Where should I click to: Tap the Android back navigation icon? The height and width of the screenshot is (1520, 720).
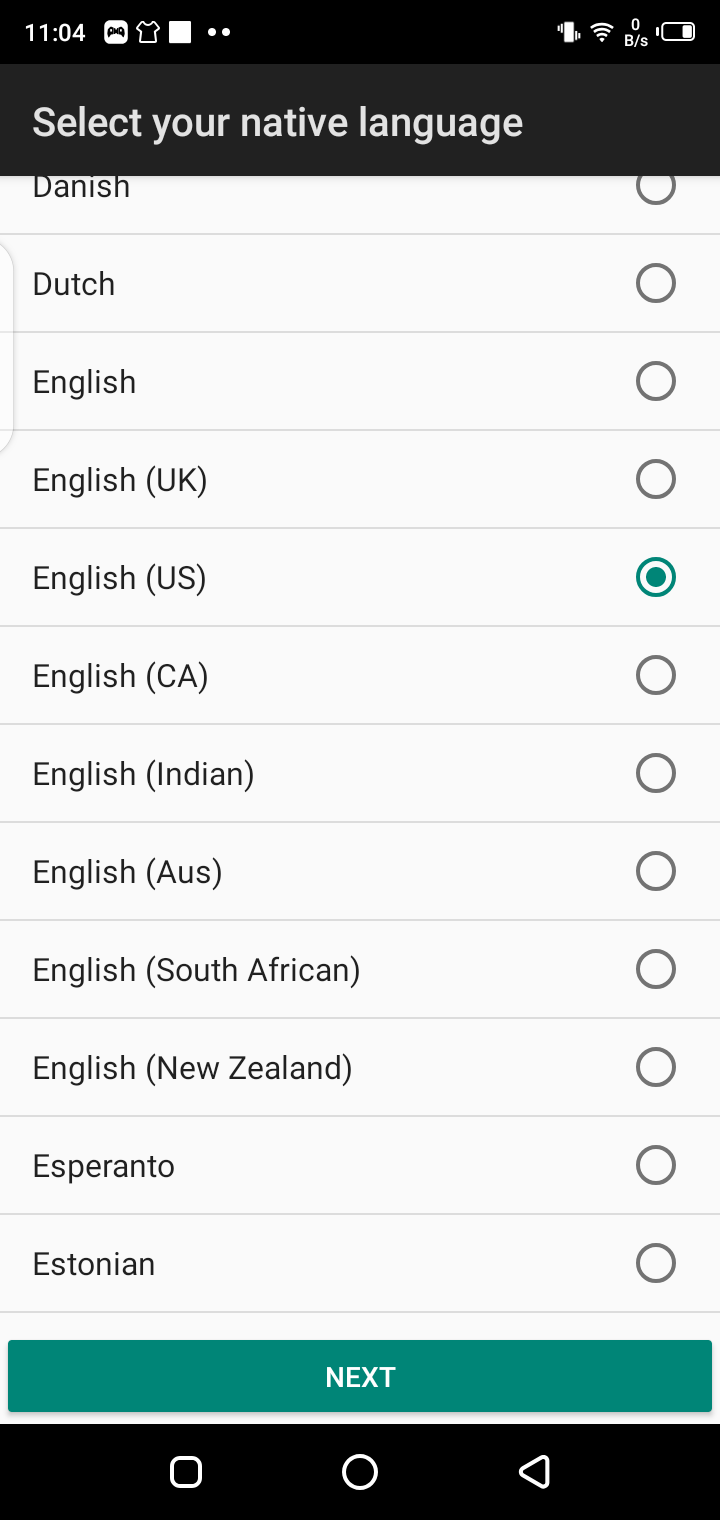(534, 1471)
